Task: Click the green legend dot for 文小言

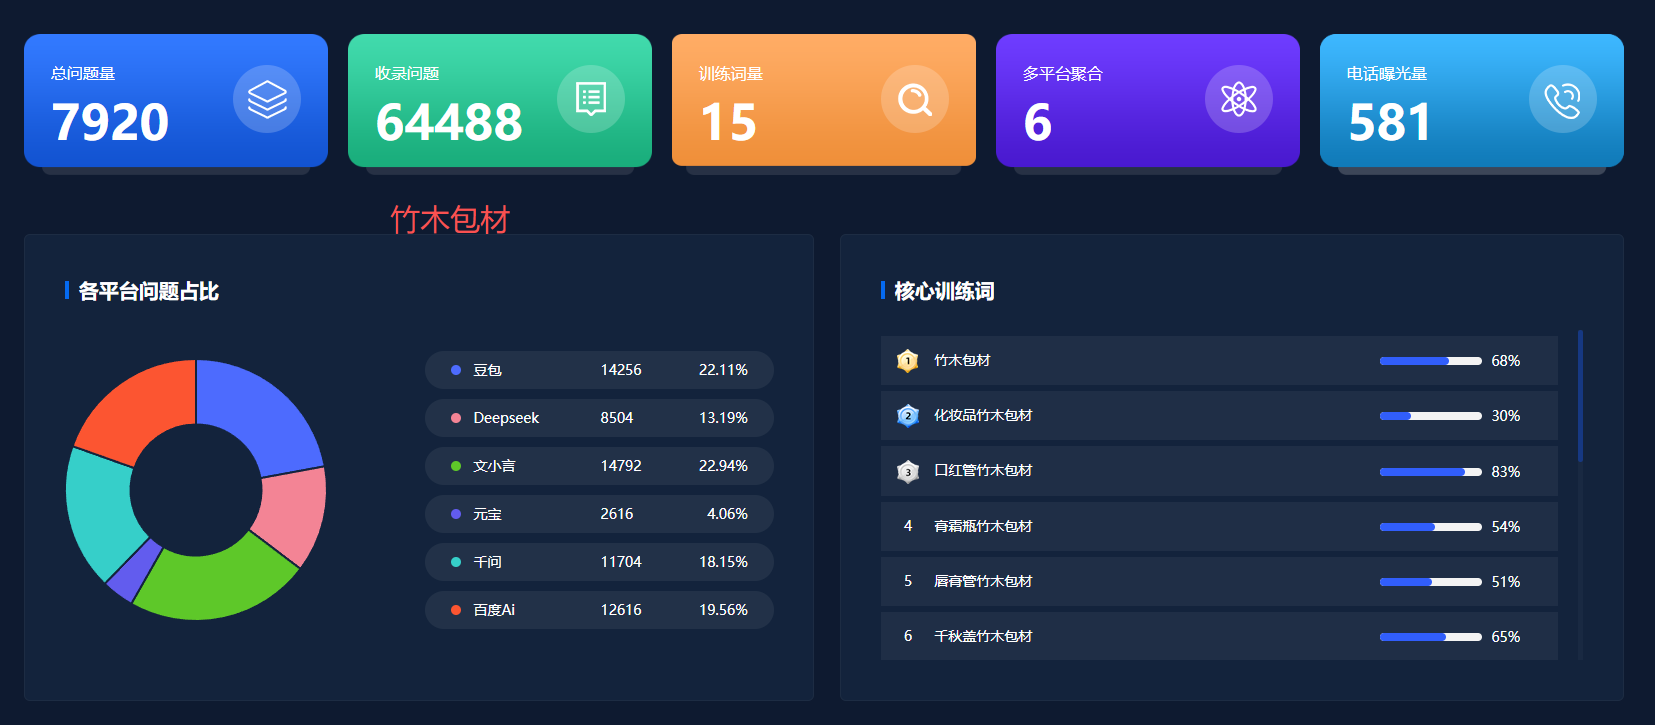Action: [456, 466]
